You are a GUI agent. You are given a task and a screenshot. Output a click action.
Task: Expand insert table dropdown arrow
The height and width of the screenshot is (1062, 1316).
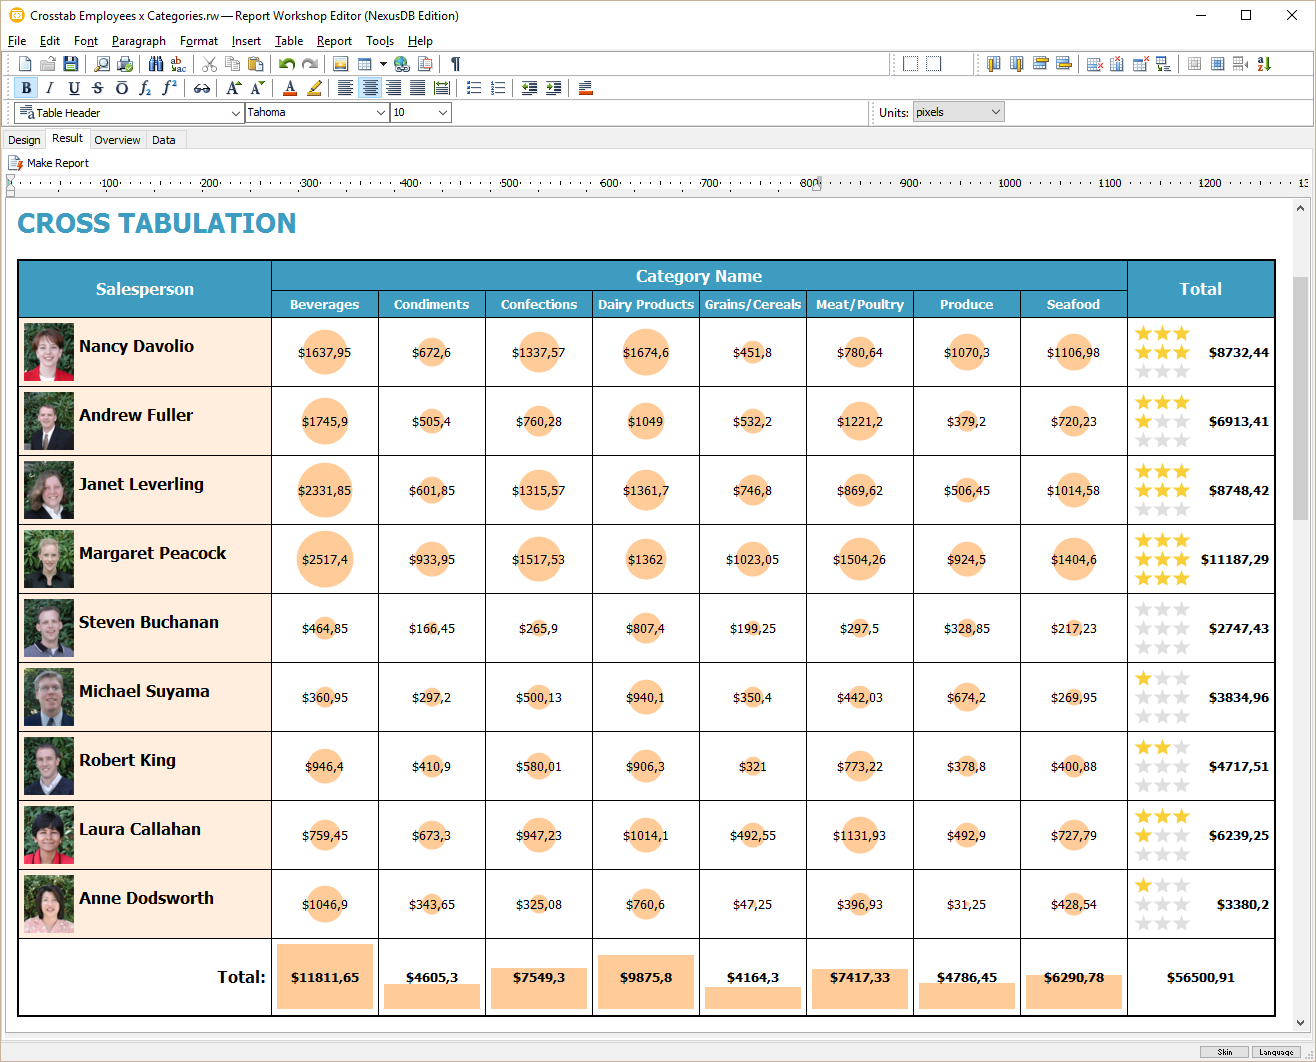coord(383,64)
